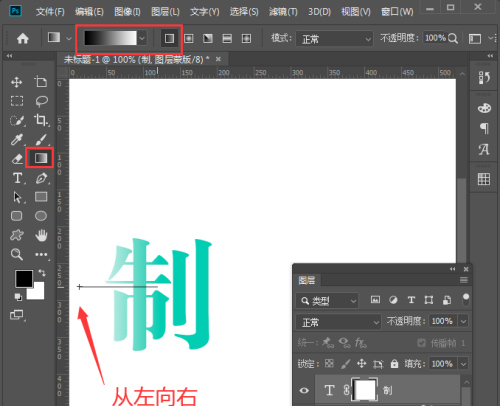The width and height of the screenshot is (500, 406).
Task: Open the layer filter 类型 dropdown
Action: 327,301
